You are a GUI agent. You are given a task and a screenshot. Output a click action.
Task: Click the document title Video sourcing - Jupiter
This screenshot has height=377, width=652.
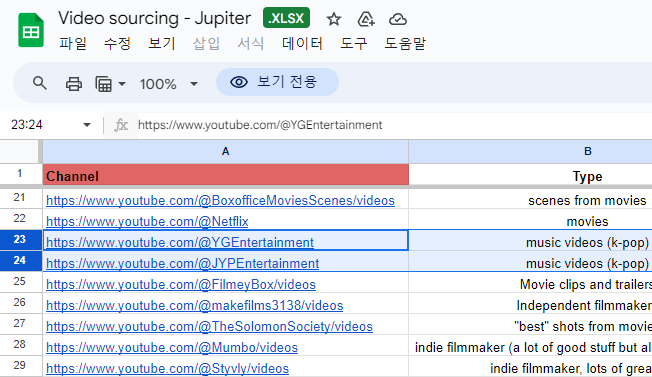[x=154, y=18]
